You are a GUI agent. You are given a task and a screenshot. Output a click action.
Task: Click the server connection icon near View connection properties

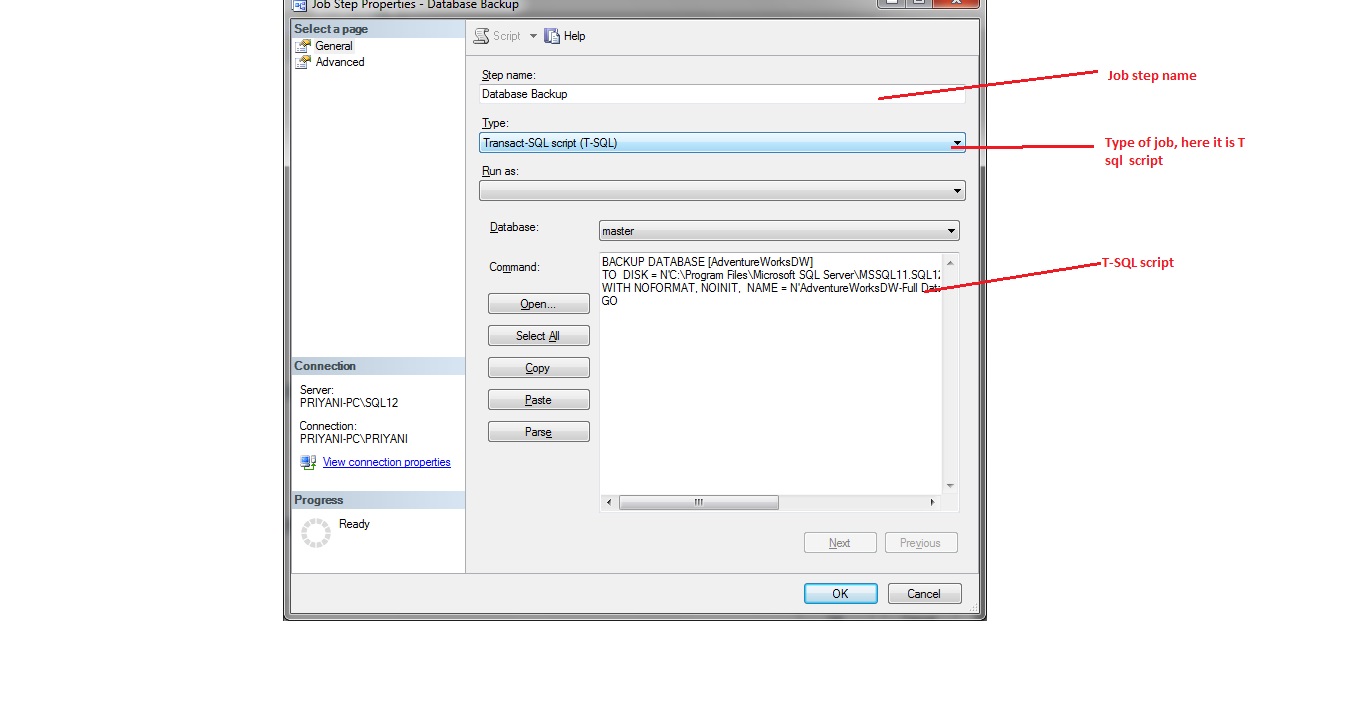[x=307, y=461]
